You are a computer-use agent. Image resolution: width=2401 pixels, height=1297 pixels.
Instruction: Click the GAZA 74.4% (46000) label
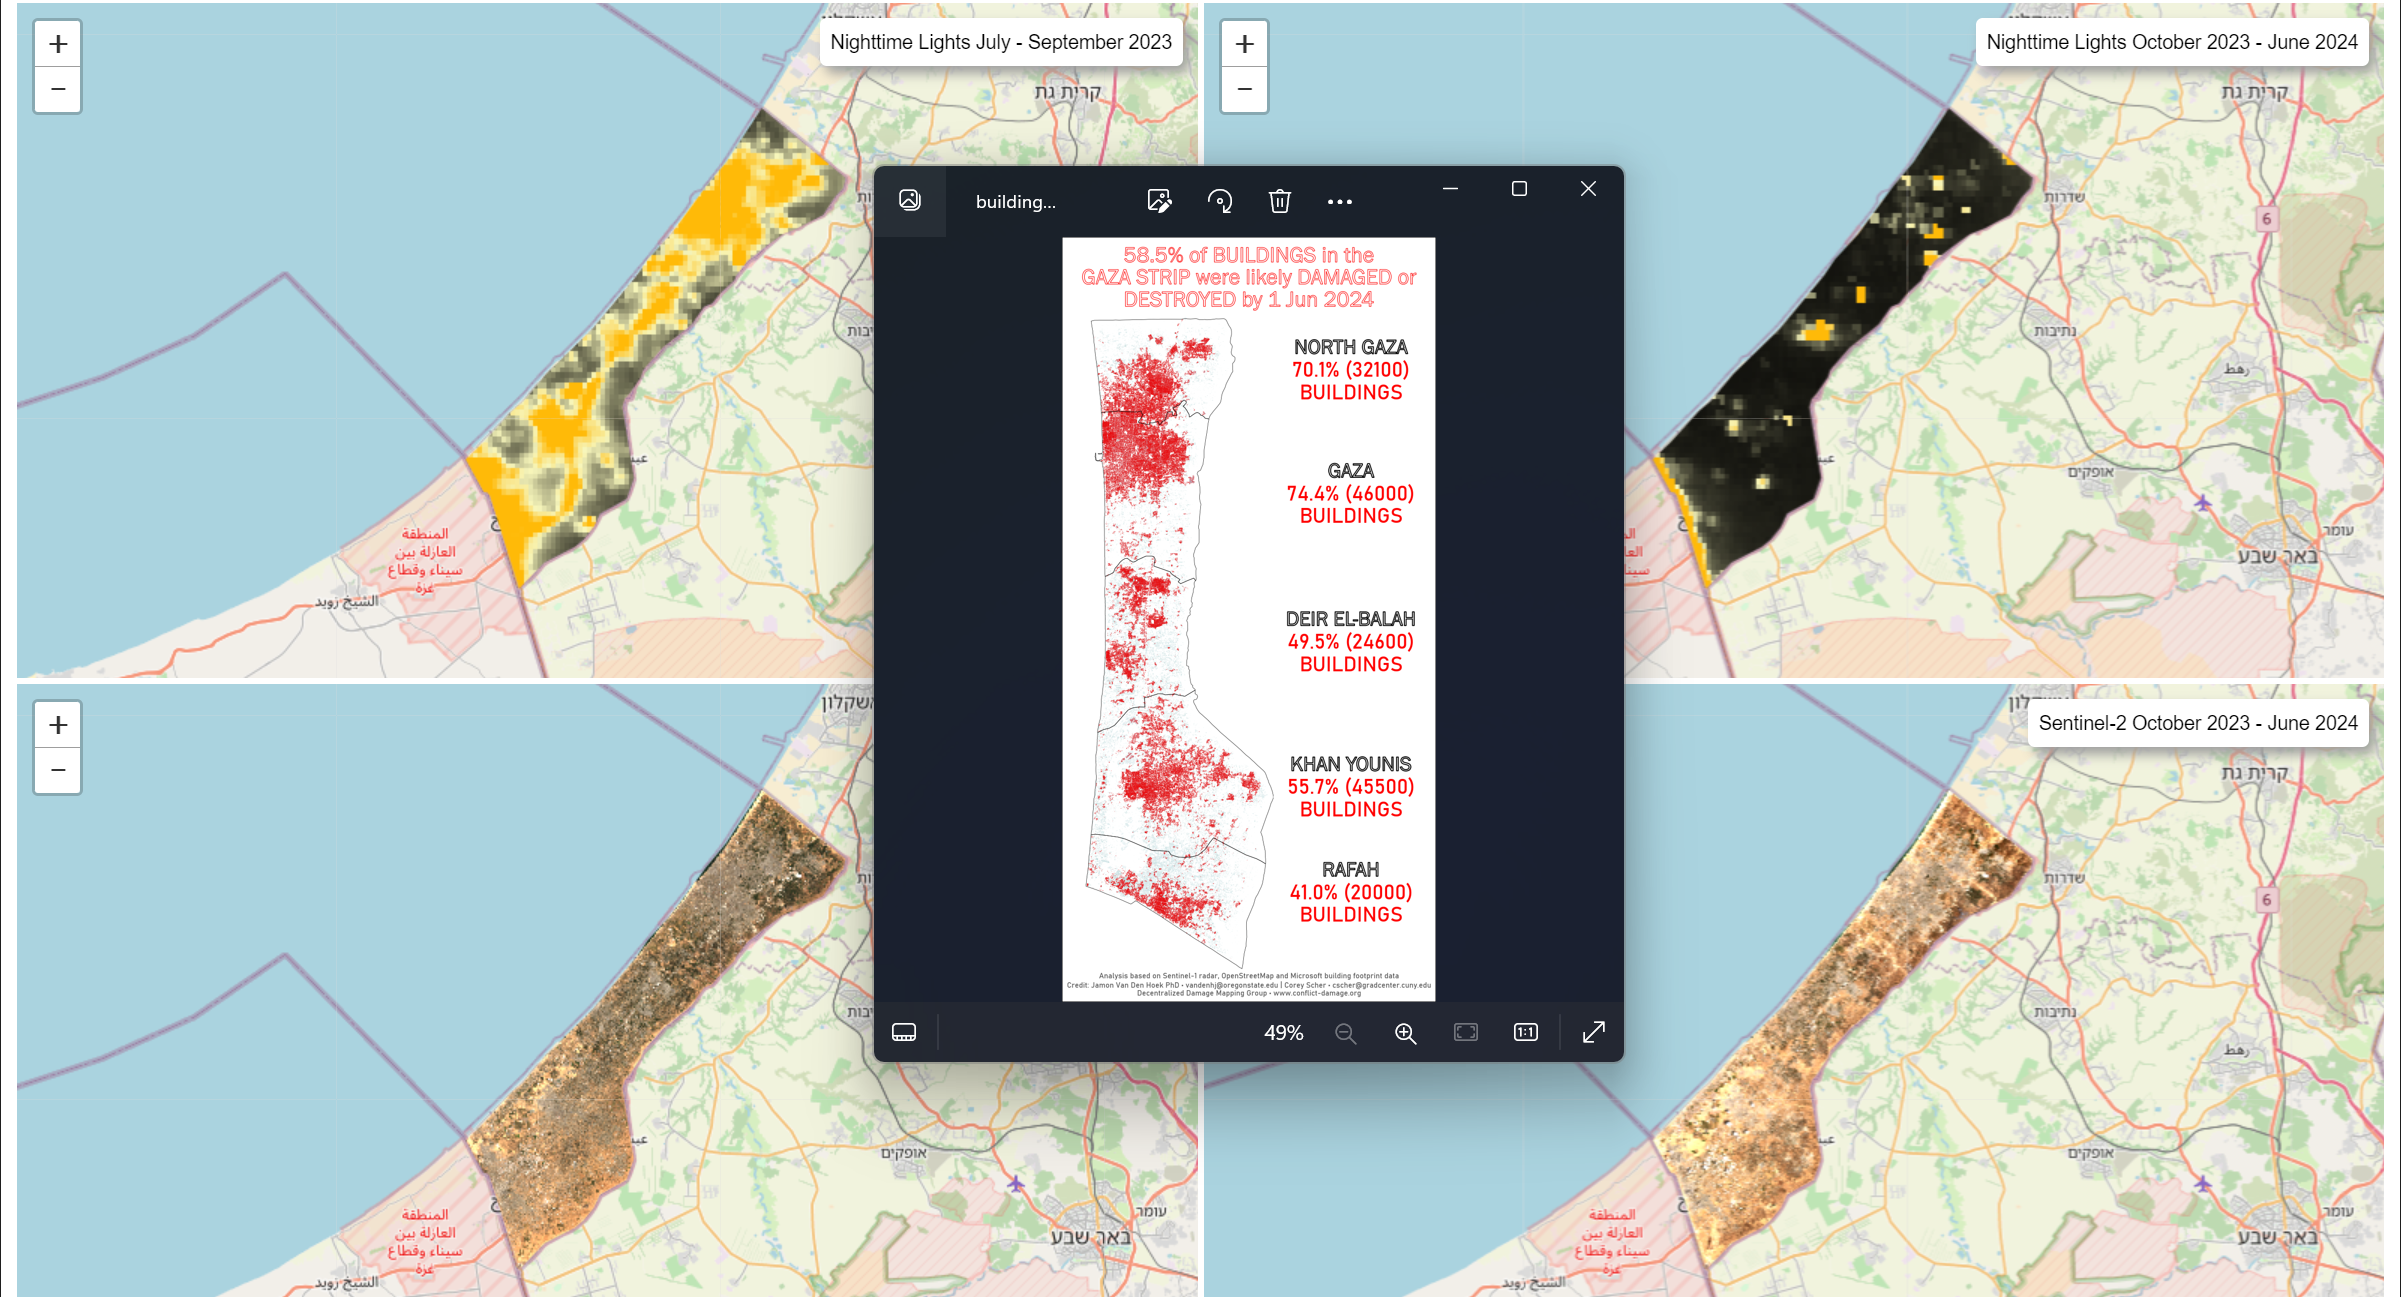1350,493
